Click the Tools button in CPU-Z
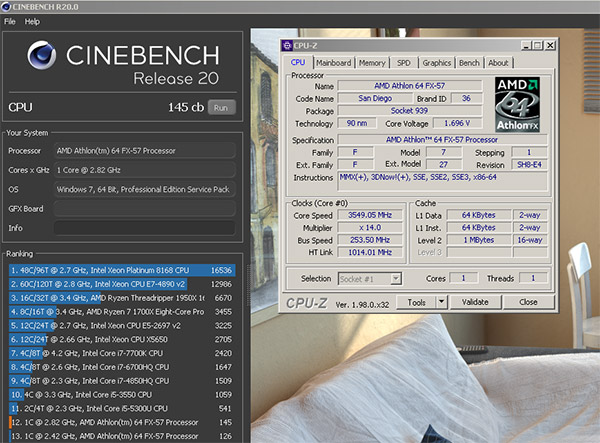600x443 pixels. [x=416, y=302]
